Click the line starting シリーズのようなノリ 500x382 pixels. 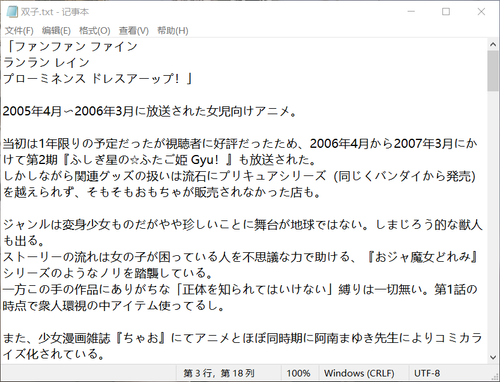108,273
